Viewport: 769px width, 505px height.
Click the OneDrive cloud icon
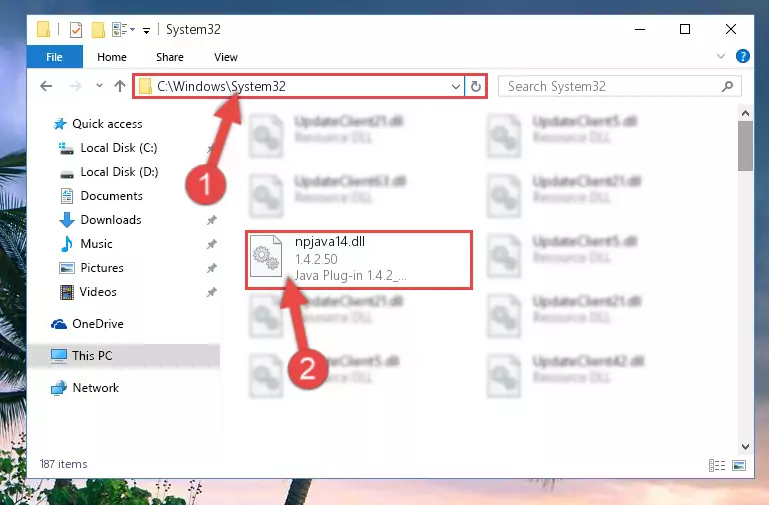[59, 324]
